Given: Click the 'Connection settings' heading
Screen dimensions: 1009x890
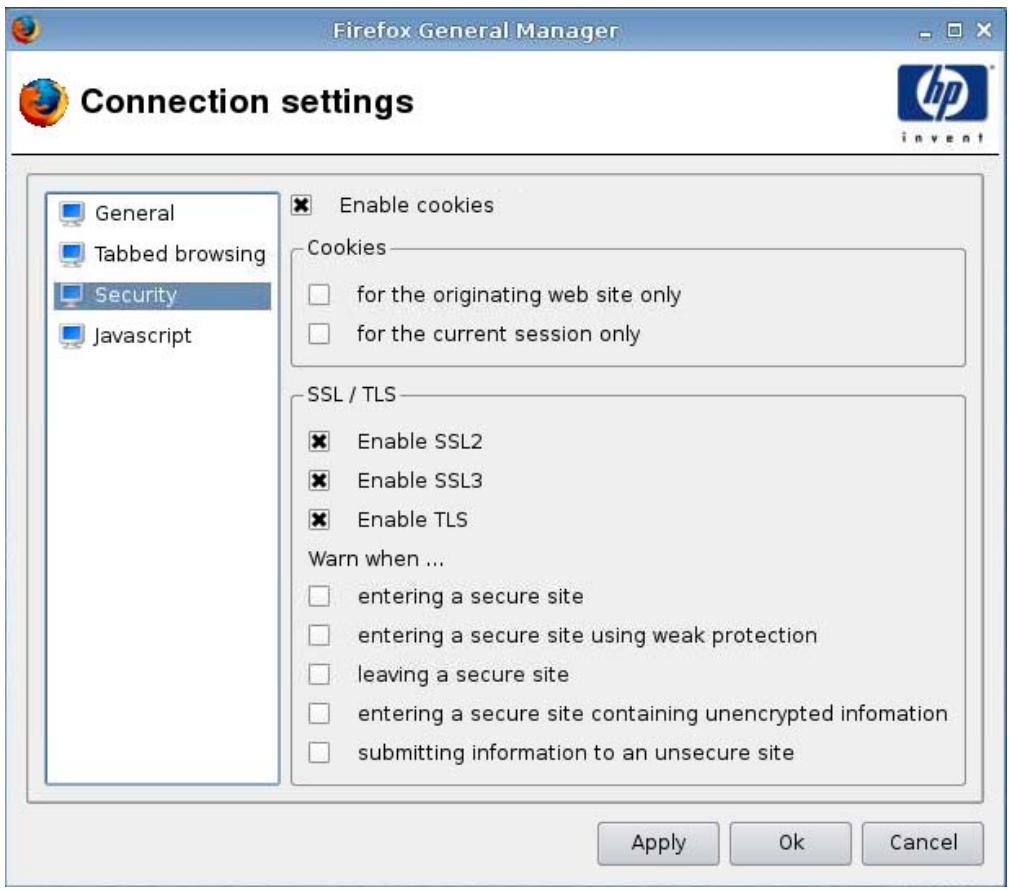Looking at the screenshot, I should tap(247, 102).
